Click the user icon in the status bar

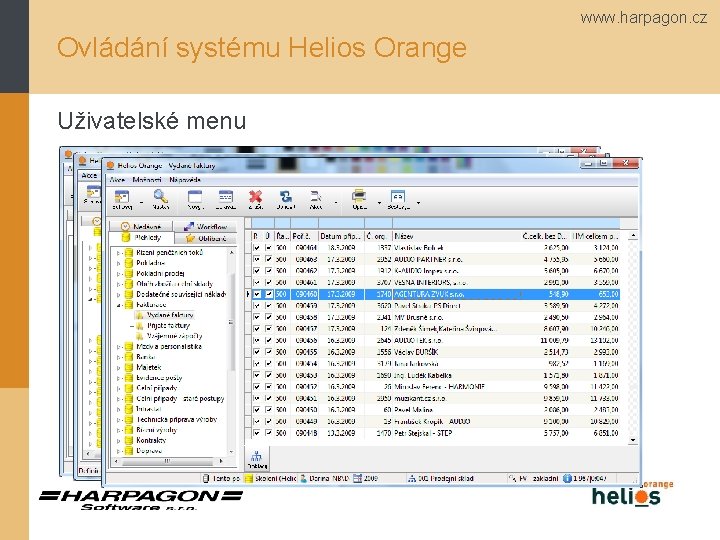click(304, 478)
